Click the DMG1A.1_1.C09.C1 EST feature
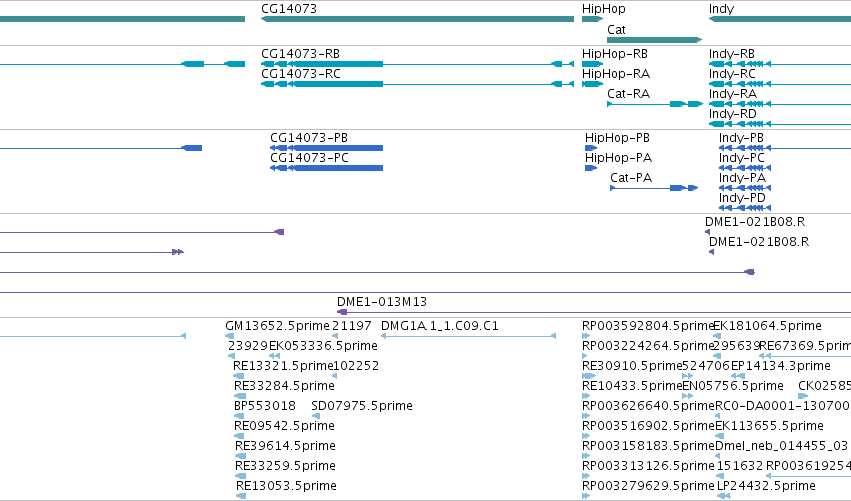This screenshot has height=501, width=851. pyautogui.click(x=468, y=336)
